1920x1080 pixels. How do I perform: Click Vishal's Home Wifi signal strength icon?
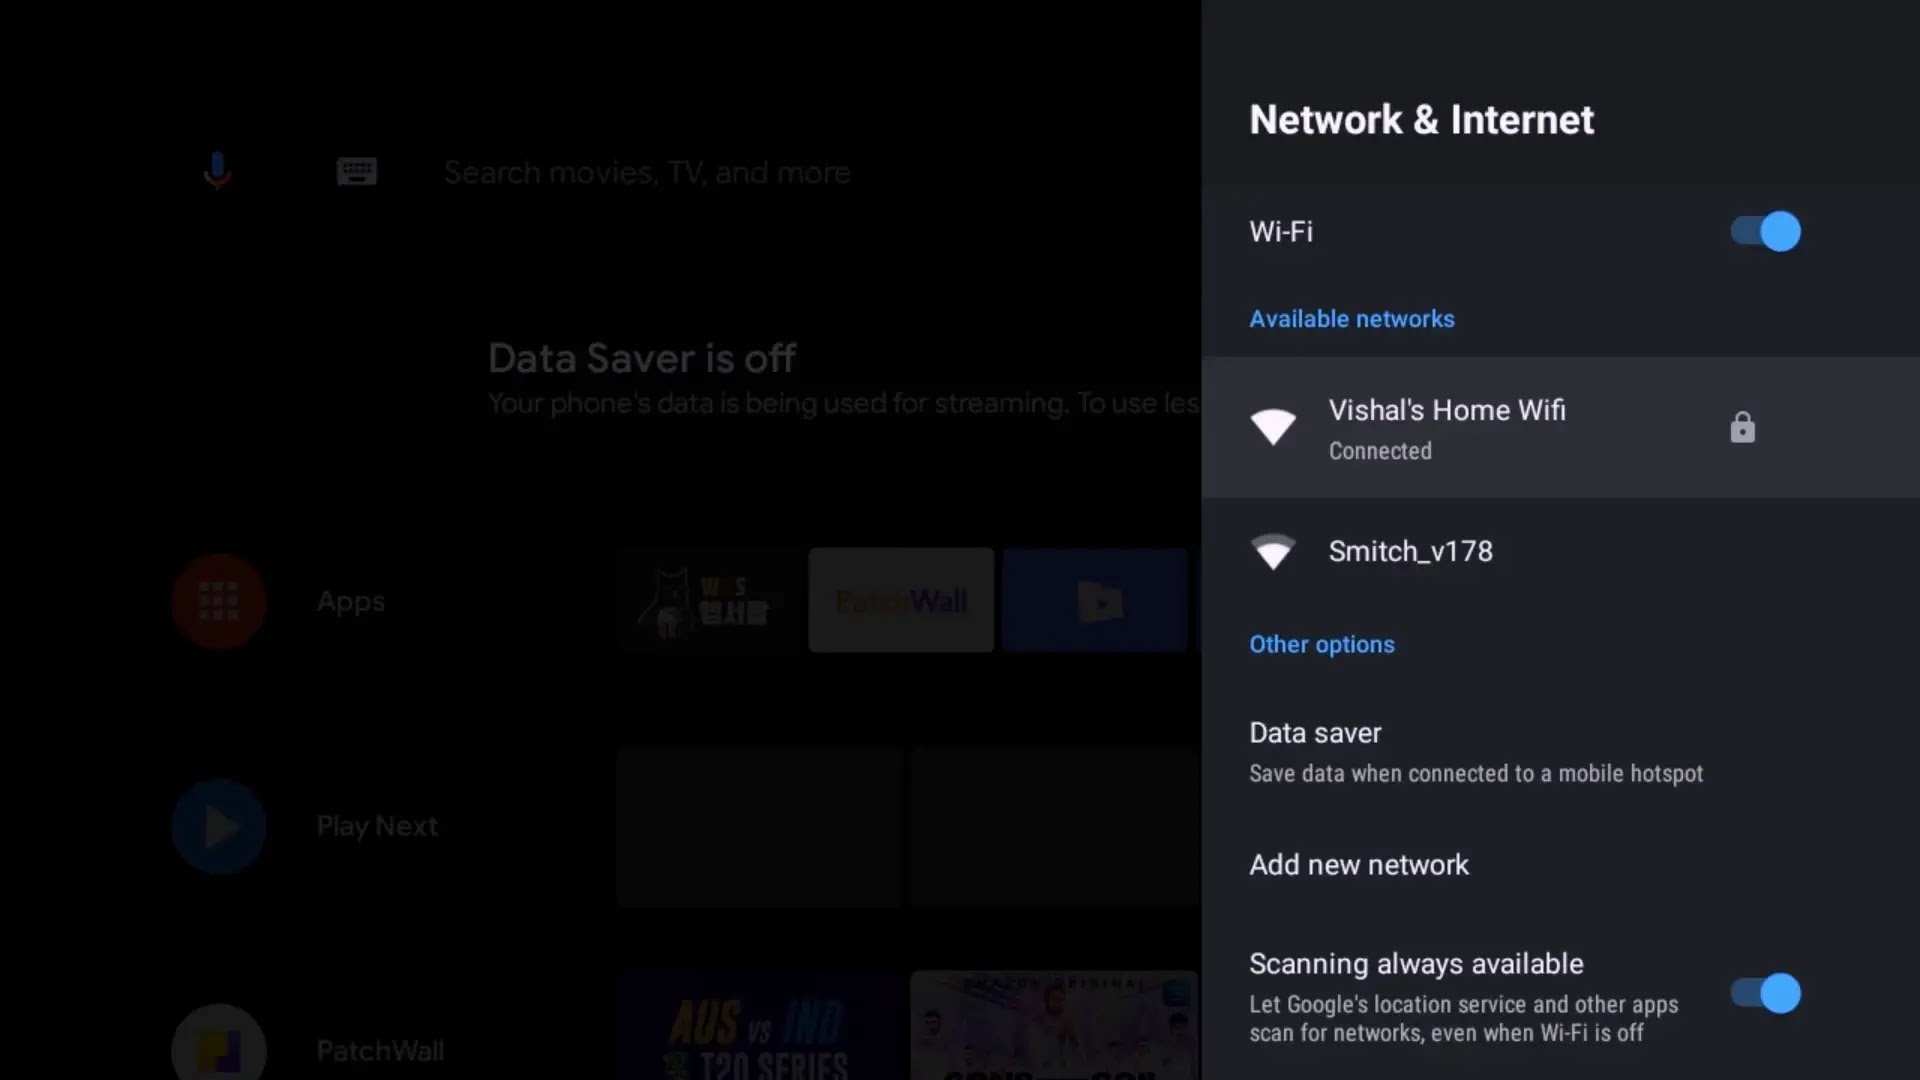[x=1273, y=427]
